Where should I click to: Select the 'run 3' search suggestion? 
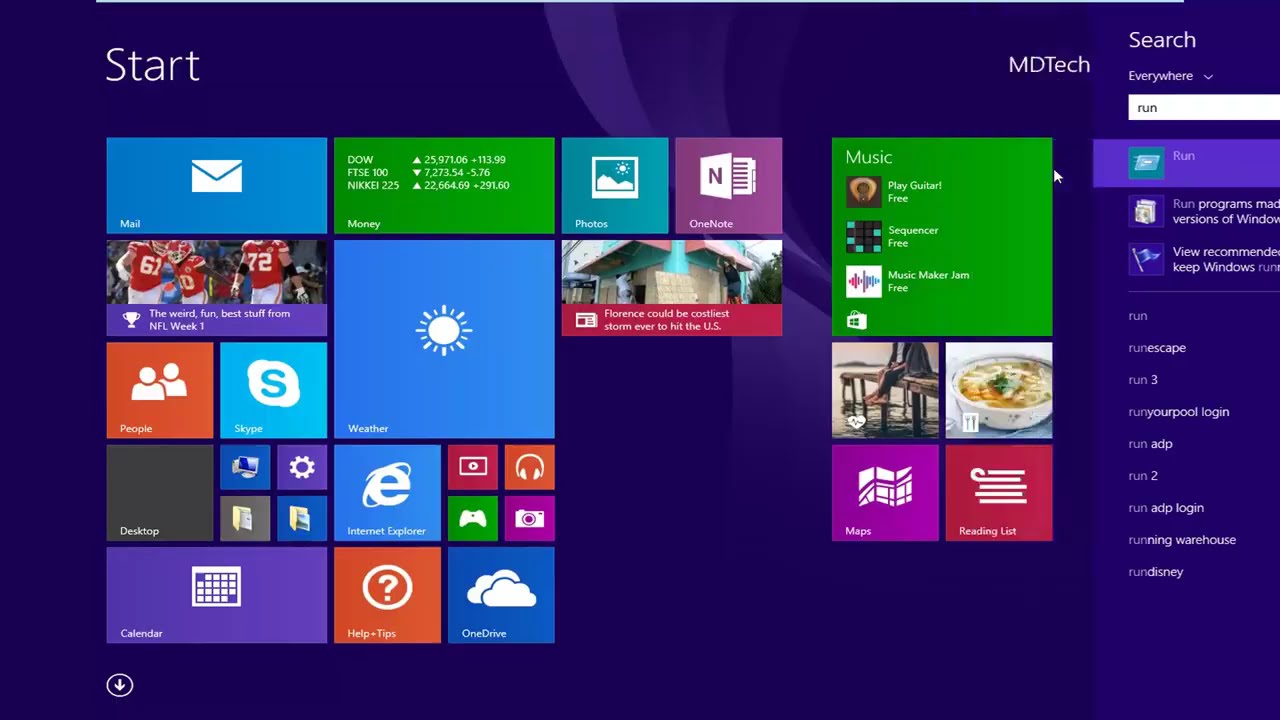tap(1143, 380)
